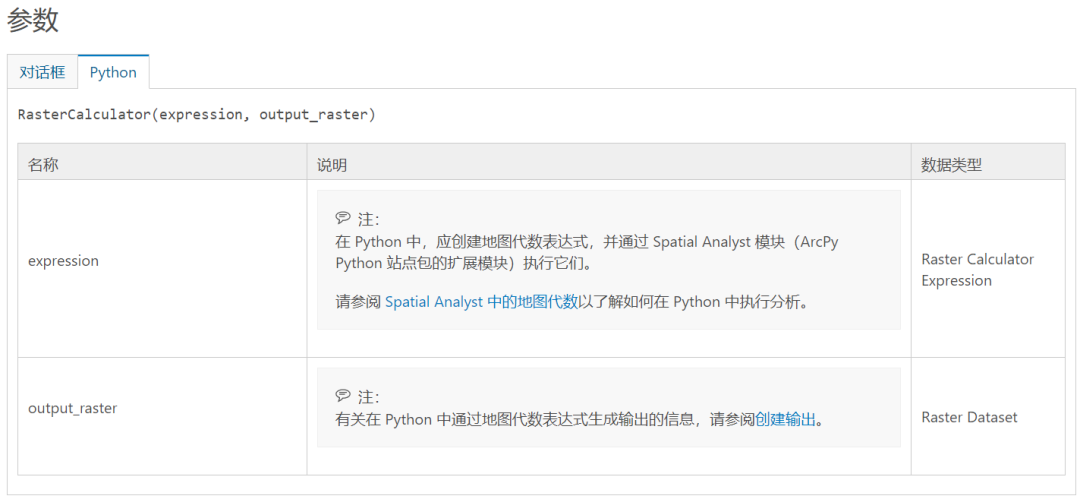The height and width of the screenshot is (499, 1080).
Task: Click the 注: label in output_raster note
Action: [x=368, y=396]
